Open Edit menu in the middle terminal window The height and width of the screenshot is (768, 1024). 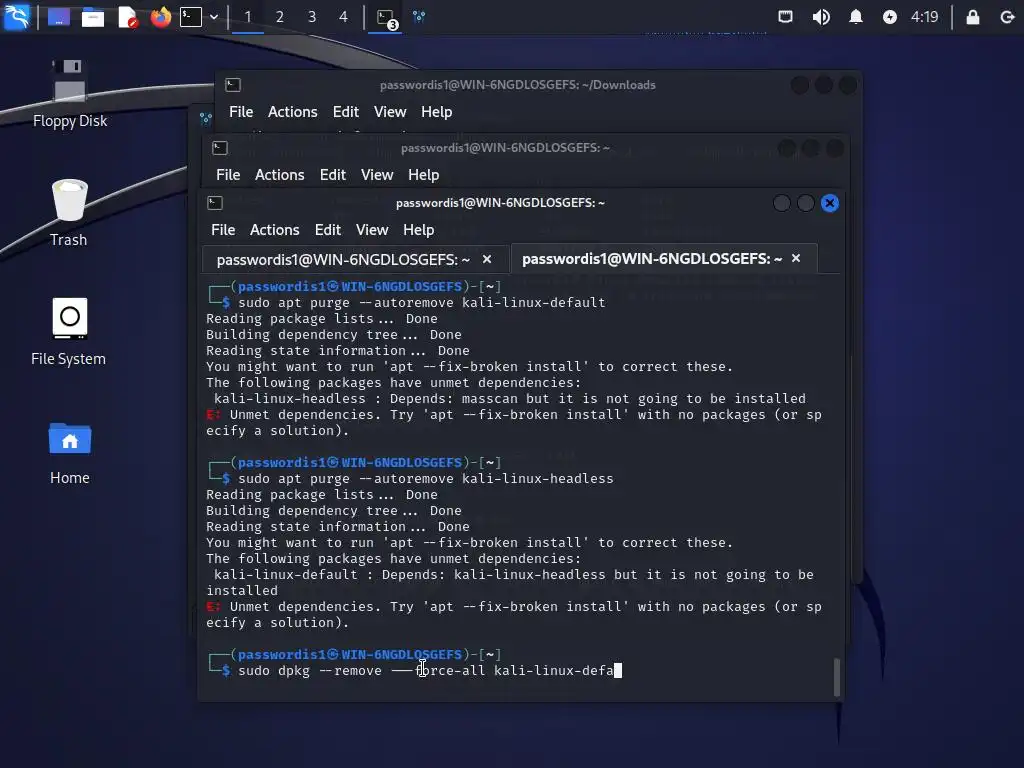(x=332, y=175)
